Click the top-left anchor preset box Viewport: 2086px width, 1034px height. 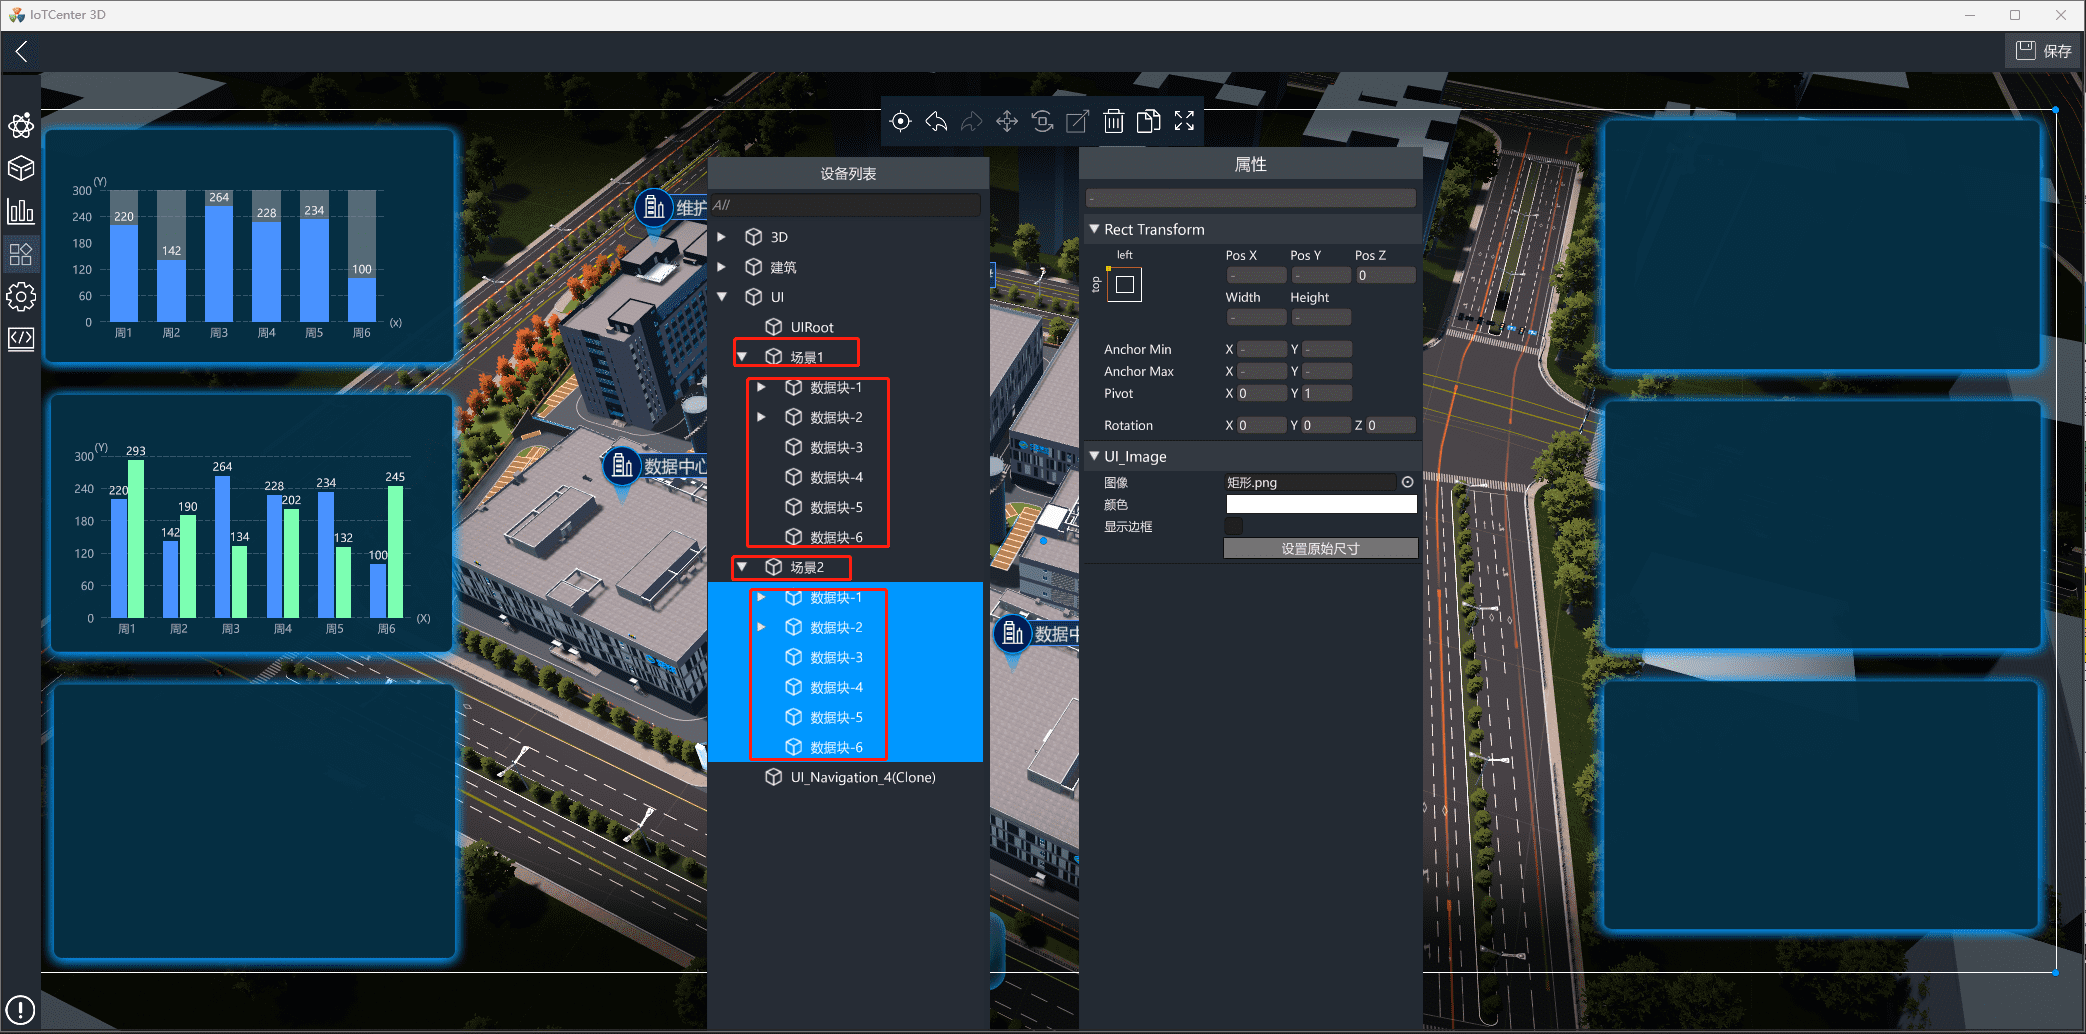pyautogui.click(x=1125, y=285)
